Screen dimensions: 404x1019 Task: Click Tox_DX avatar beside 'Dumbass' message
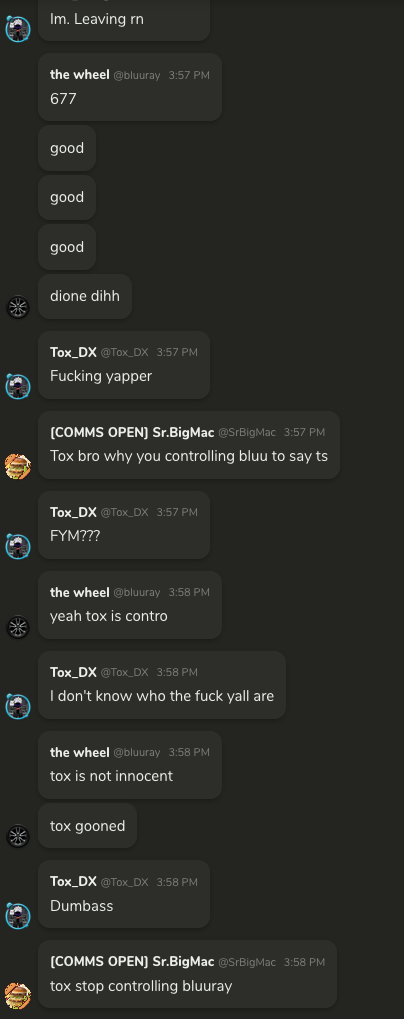click(18, 916)
